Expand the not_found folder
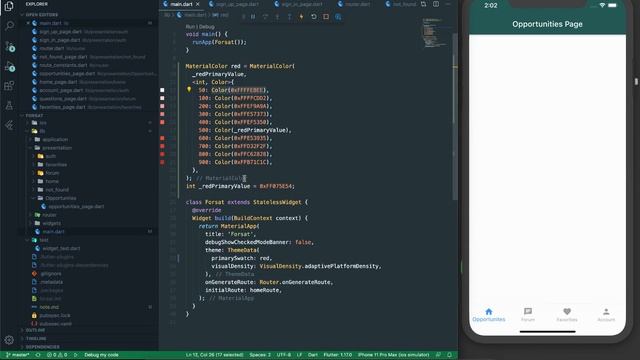Viewport: 640px width, 360px height. (57, 190)
